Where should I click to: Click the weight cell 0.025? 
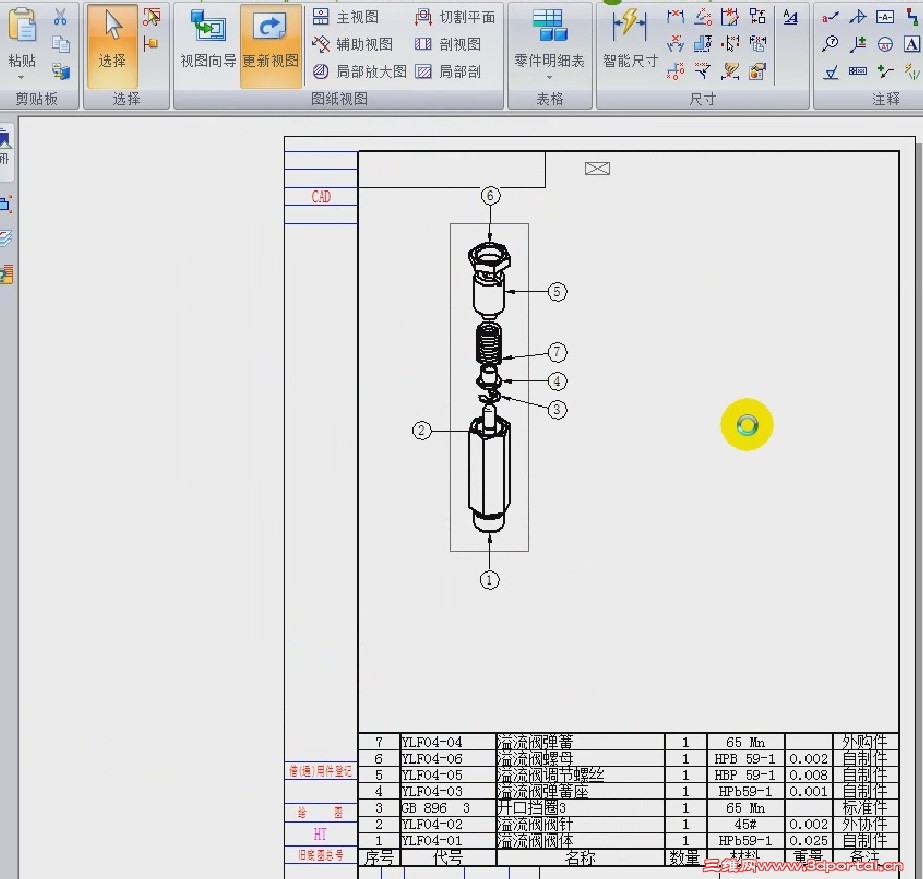(x=809, y=841)
